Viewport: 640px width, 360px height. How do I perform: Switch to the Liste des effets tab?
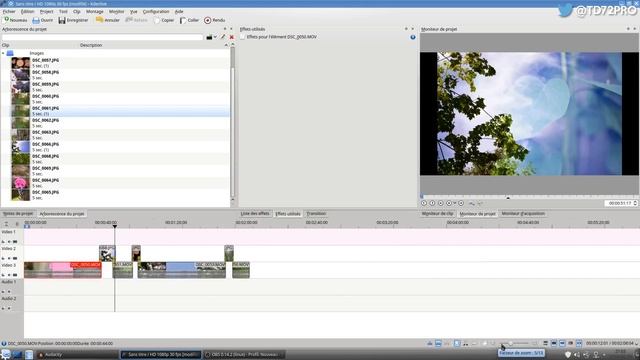coord(255,213)
